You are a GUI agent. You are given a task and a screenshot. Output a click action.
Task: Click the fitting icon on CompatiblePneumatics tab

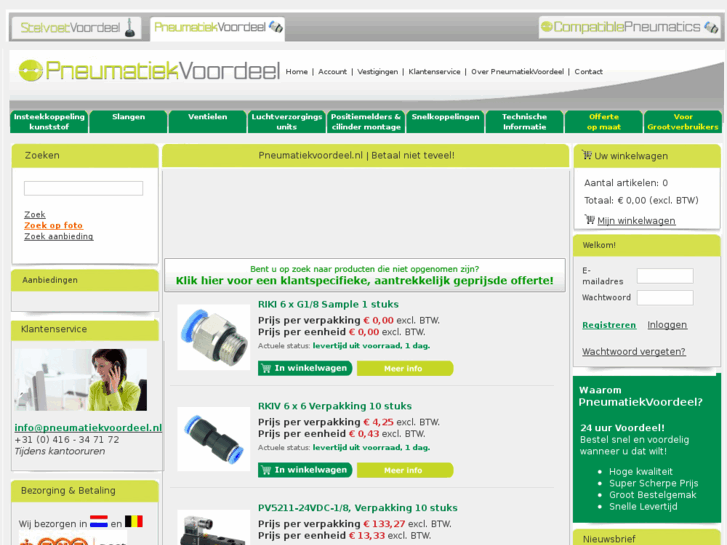[711, 27]
